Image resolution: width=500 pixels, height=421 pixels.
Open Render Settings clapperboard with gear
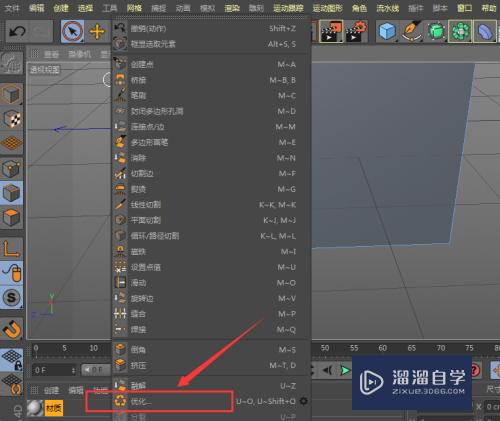click(356, 32)
